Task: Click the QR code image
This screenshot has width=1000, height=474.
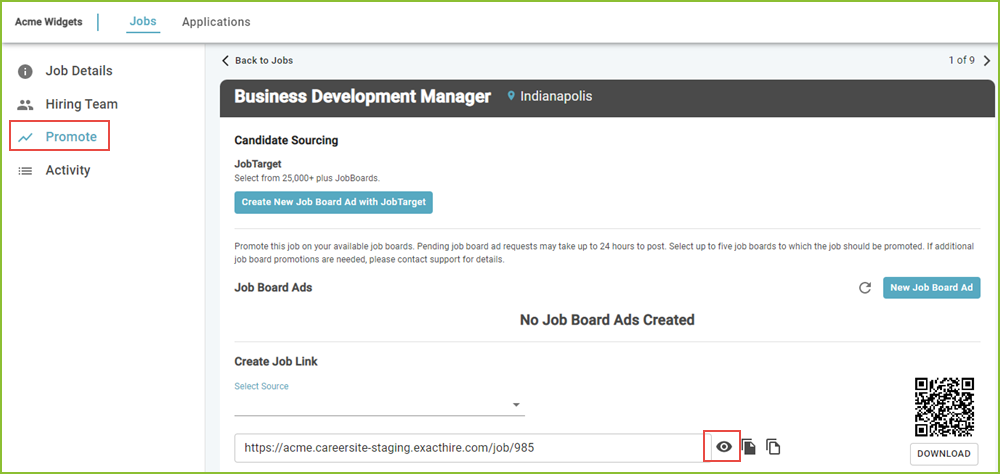Action: [x=944, y=406]
